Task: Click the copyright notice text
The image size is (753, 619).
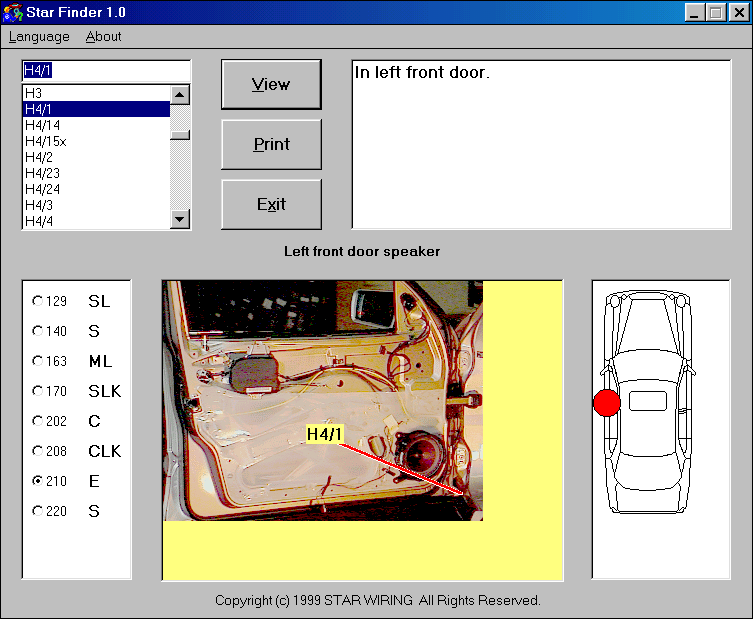Action: point(378,600)
